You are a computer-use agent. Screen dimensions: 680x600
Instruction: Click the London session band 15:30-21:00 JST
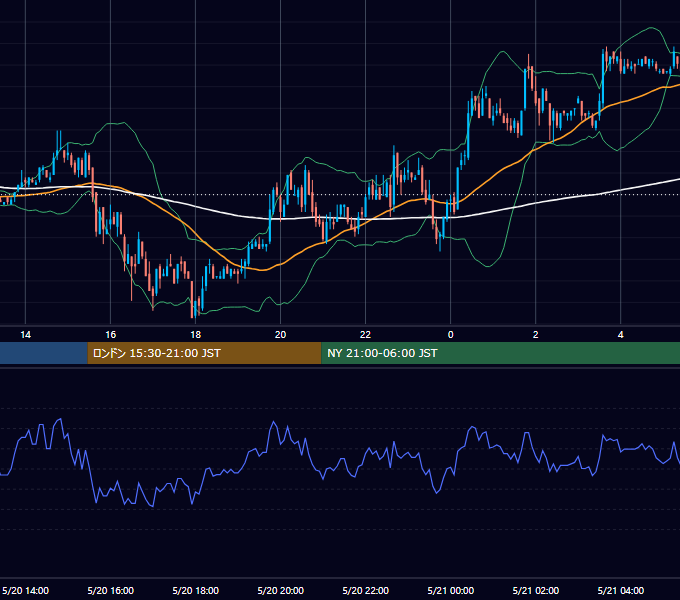204,353
